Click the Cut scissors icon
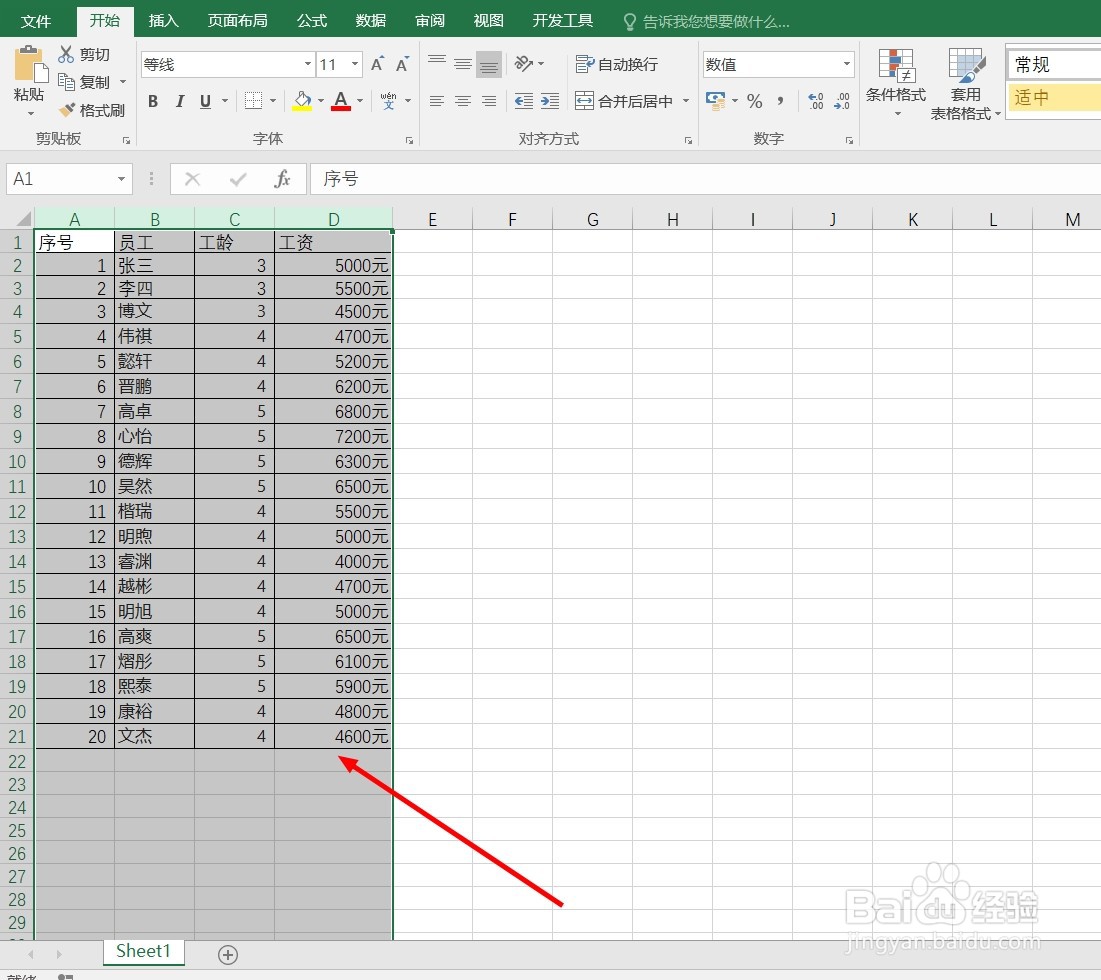 point(66,54)
